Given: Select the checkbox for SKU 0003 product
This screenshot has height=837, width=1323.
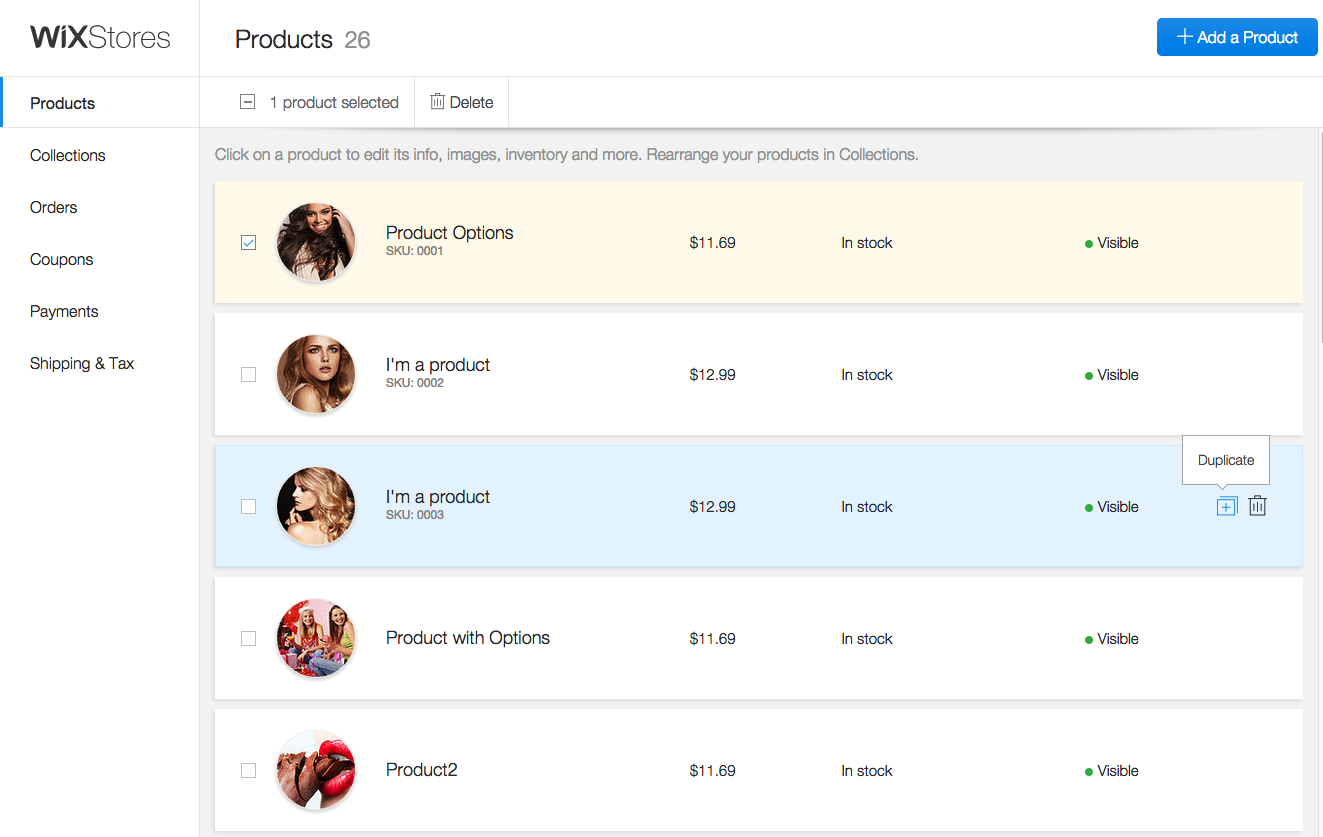Looking at the screenshot, I should pos(249,507).
